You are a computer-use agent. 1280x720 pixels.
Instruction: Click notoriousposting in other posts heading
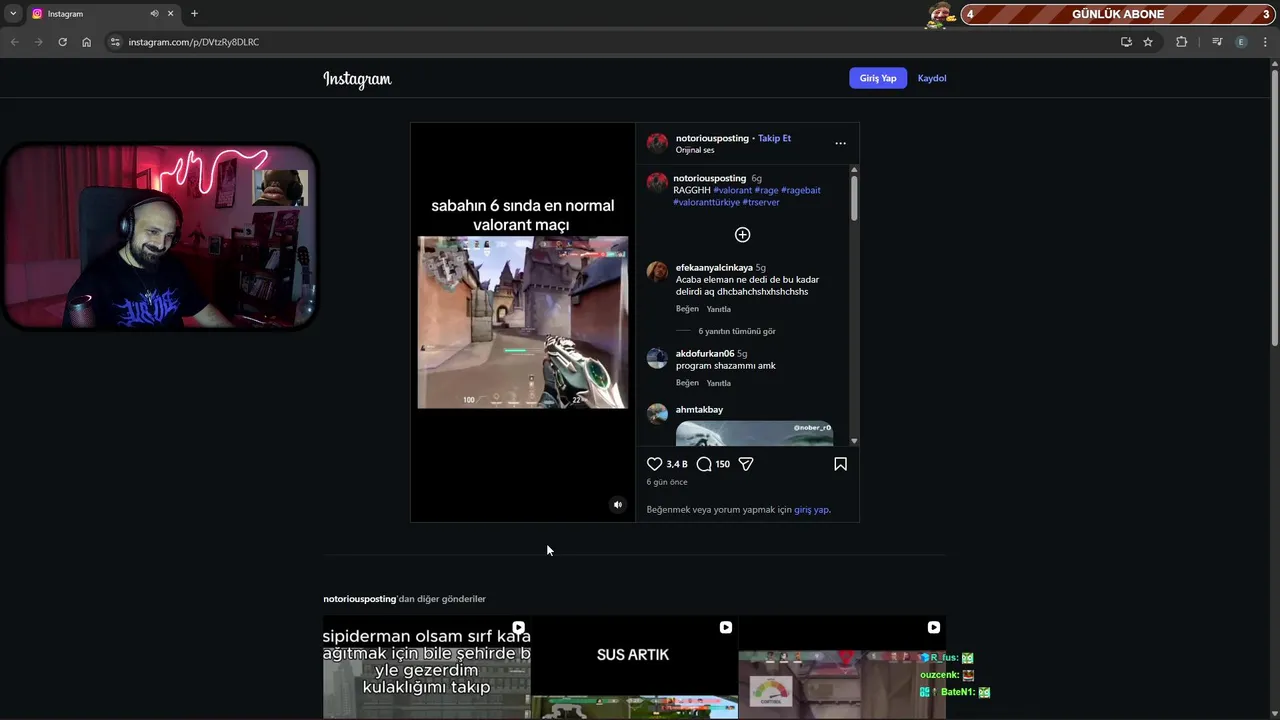(359, 599)
